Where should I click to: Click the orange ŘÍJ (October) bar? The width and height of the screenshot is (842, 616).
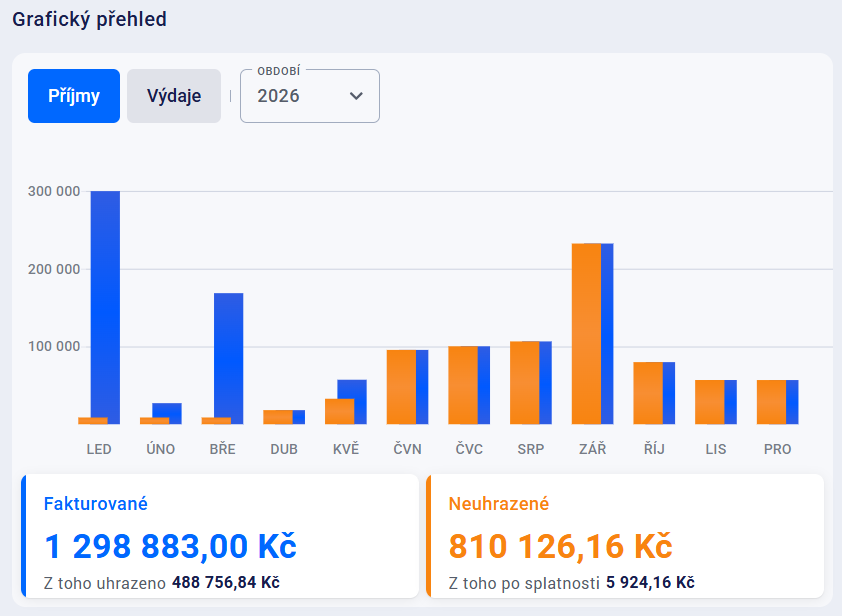648,393
